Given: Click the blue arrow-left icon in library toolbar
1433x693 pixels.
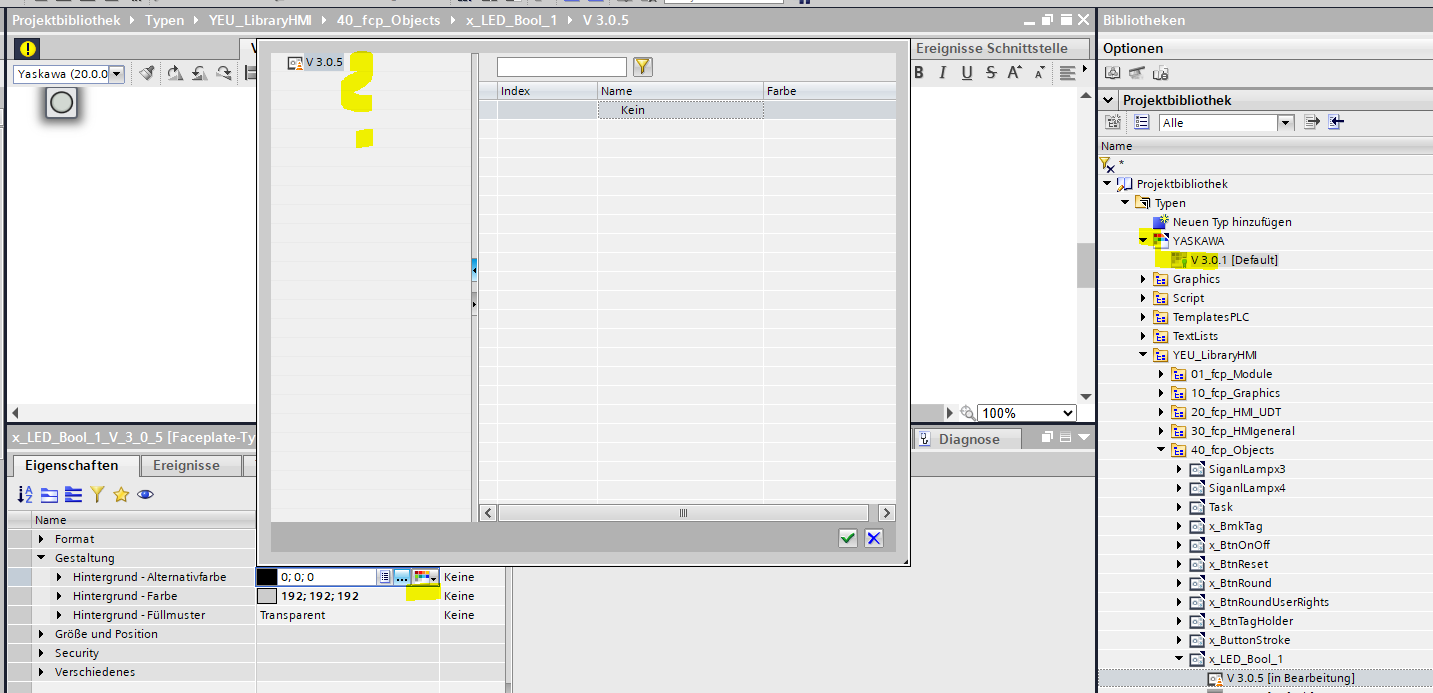Looking at the screenshot, I should coord(1336,122).
